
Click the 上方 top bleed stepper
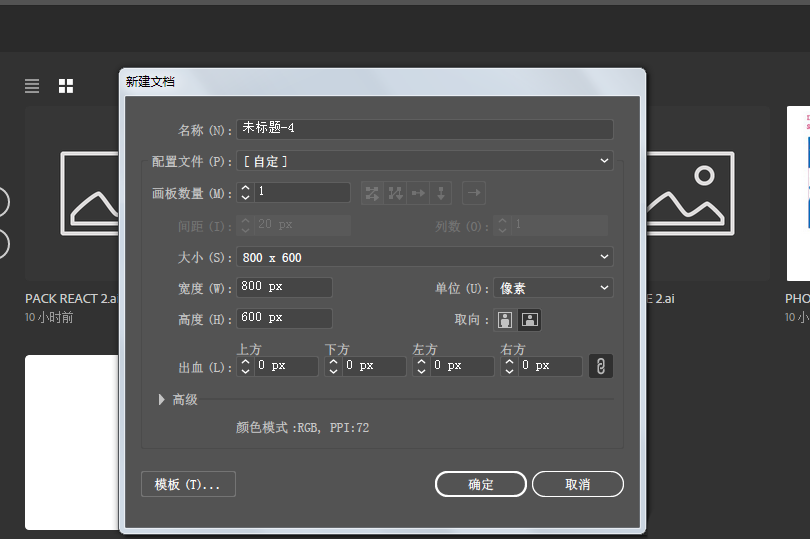click(245, 366)
